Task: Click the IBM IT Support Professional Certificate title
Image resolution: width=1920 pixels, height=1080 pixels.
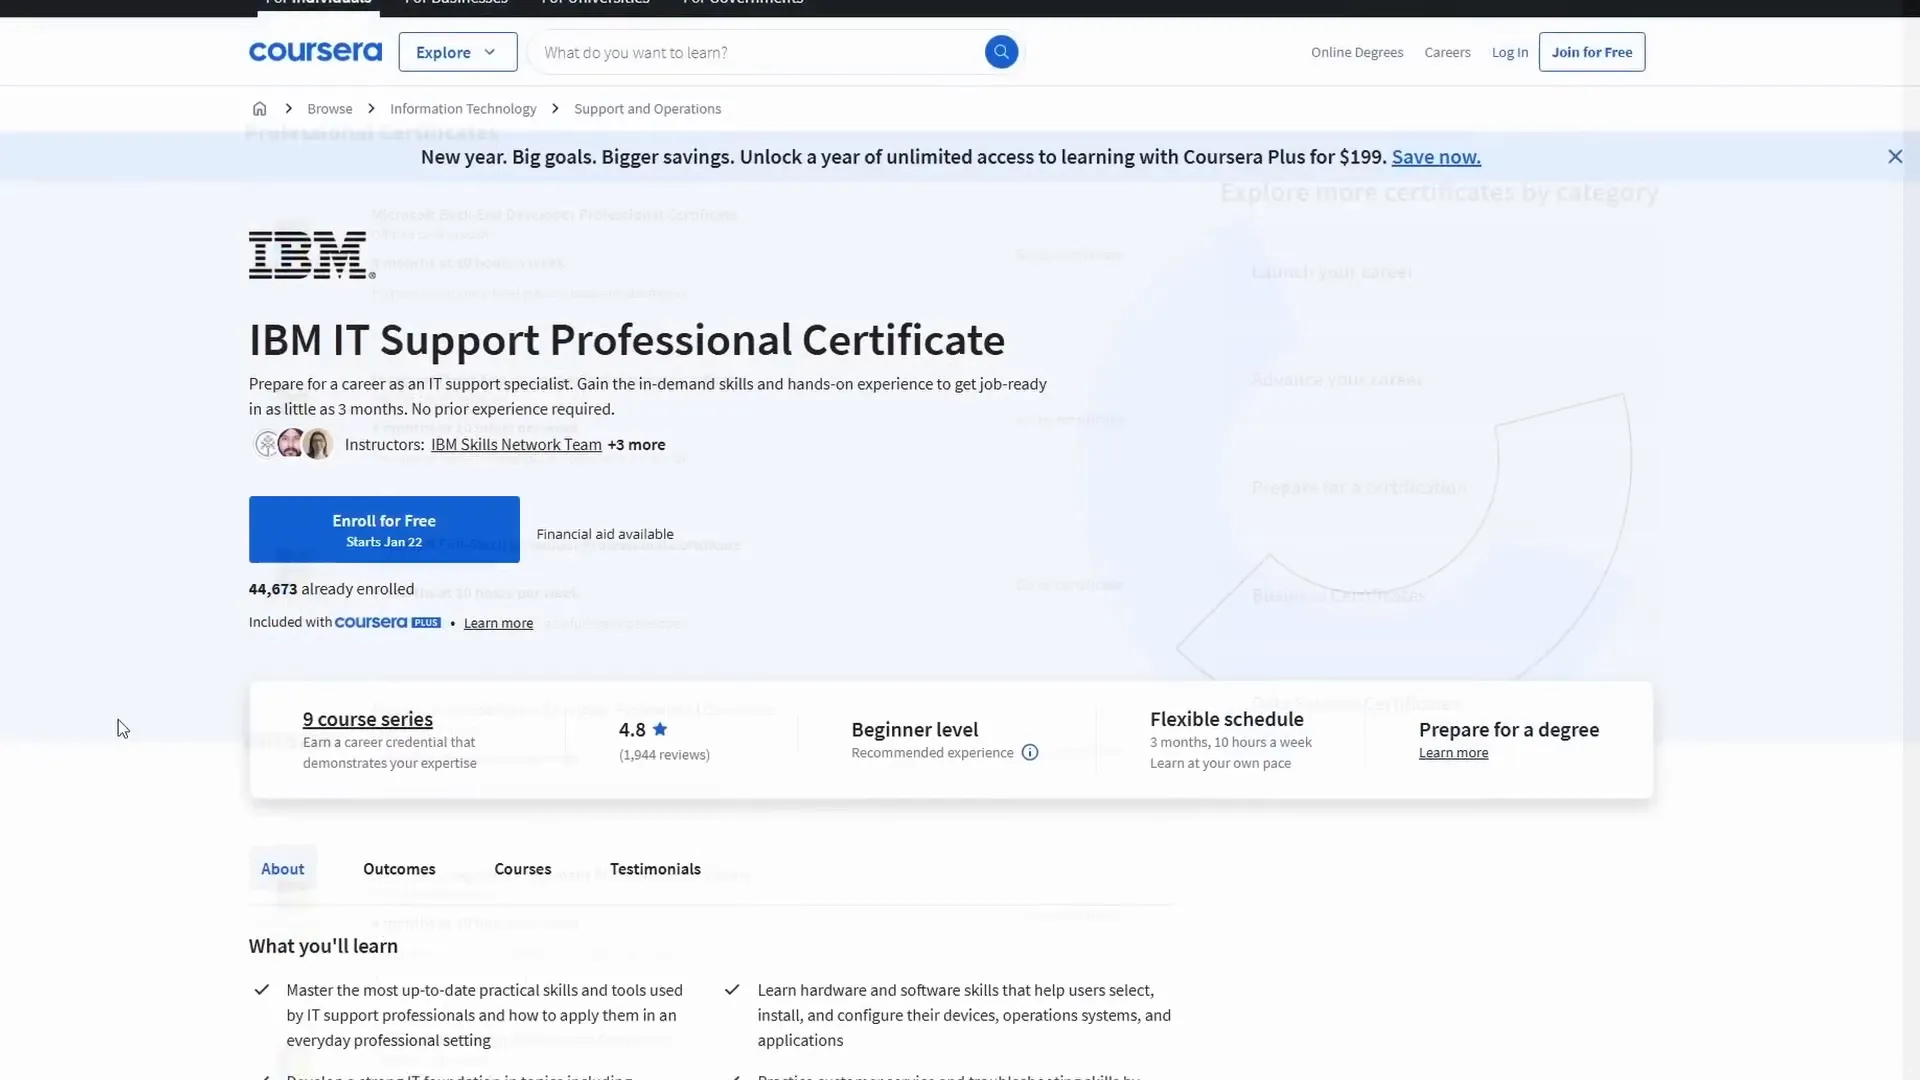Action: coord(627,340)
